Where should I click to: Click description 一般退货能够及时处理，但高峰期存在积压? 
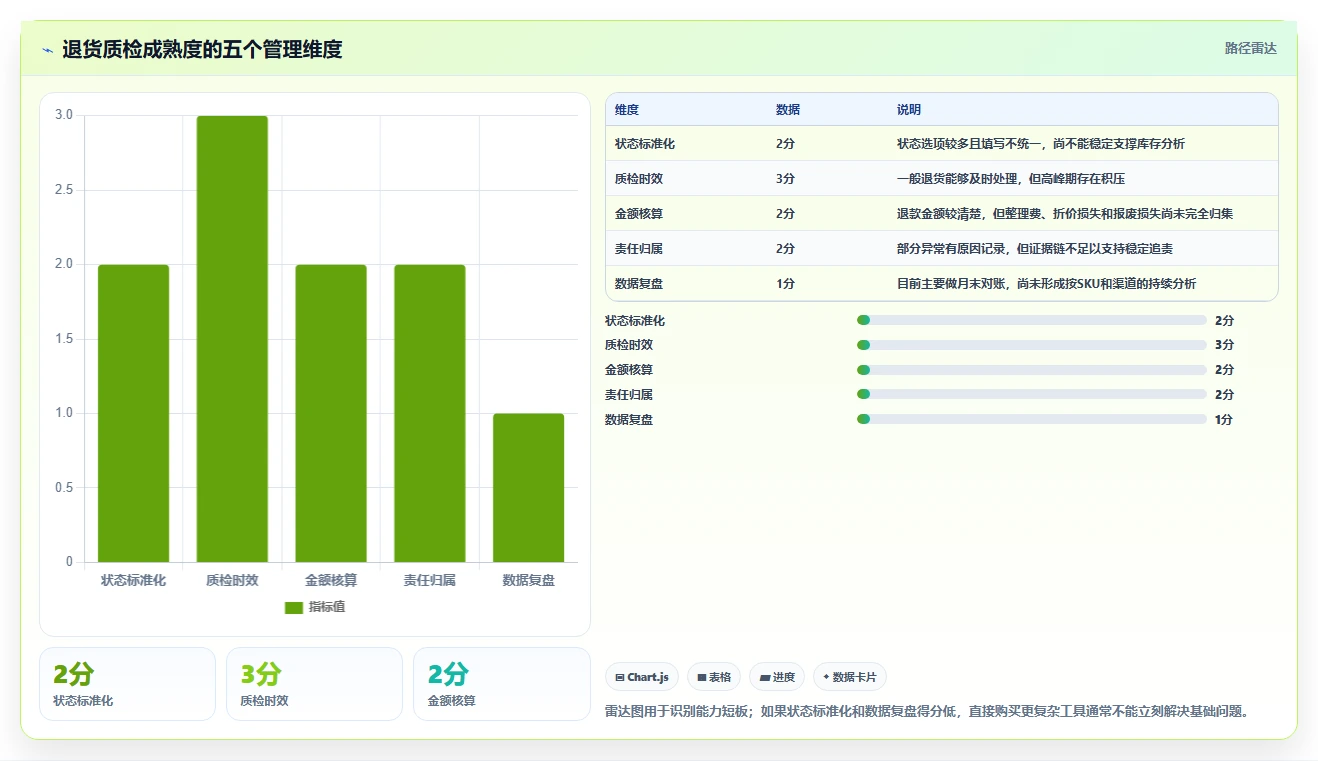pyautogui.click(x=1011, y=179)
